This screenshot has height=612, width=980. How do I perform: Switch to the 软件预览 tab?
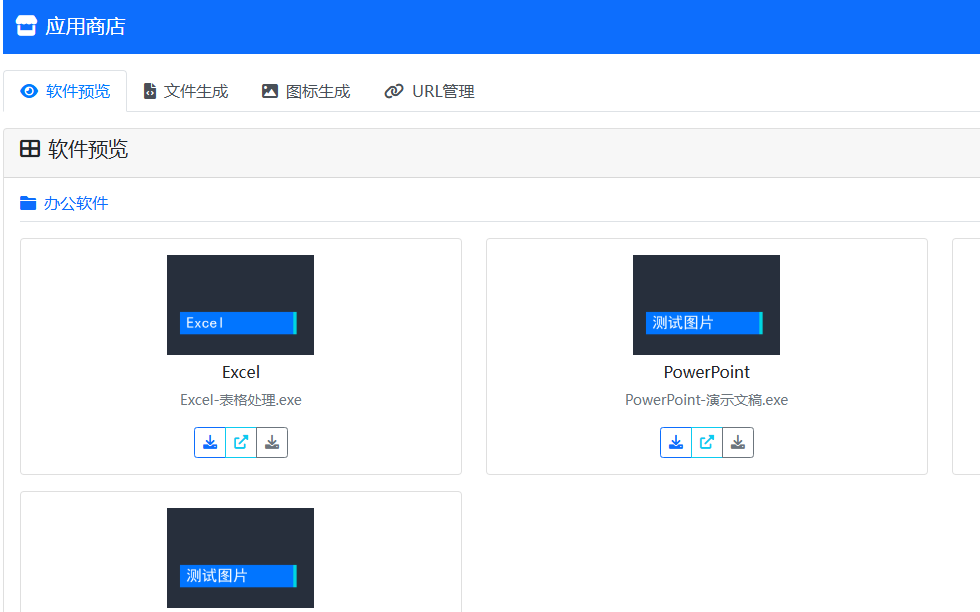[65, 91]
